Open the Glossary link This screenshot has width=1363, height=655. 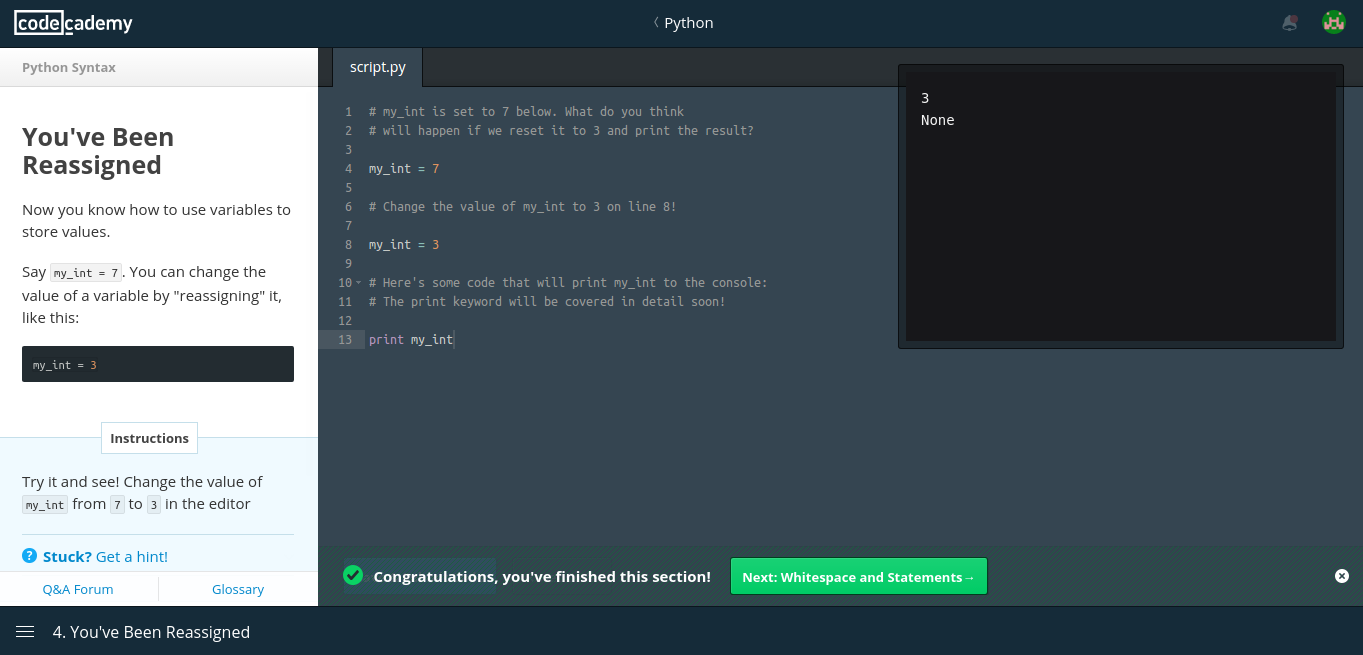coord(238,589)
